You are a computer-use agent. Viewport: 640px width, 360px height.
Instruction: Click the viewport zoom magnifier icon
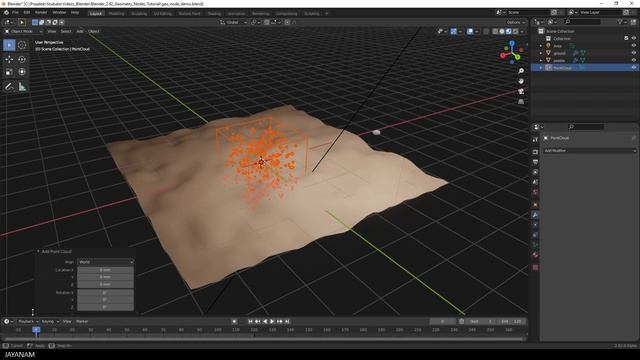[x=521, y=71]
